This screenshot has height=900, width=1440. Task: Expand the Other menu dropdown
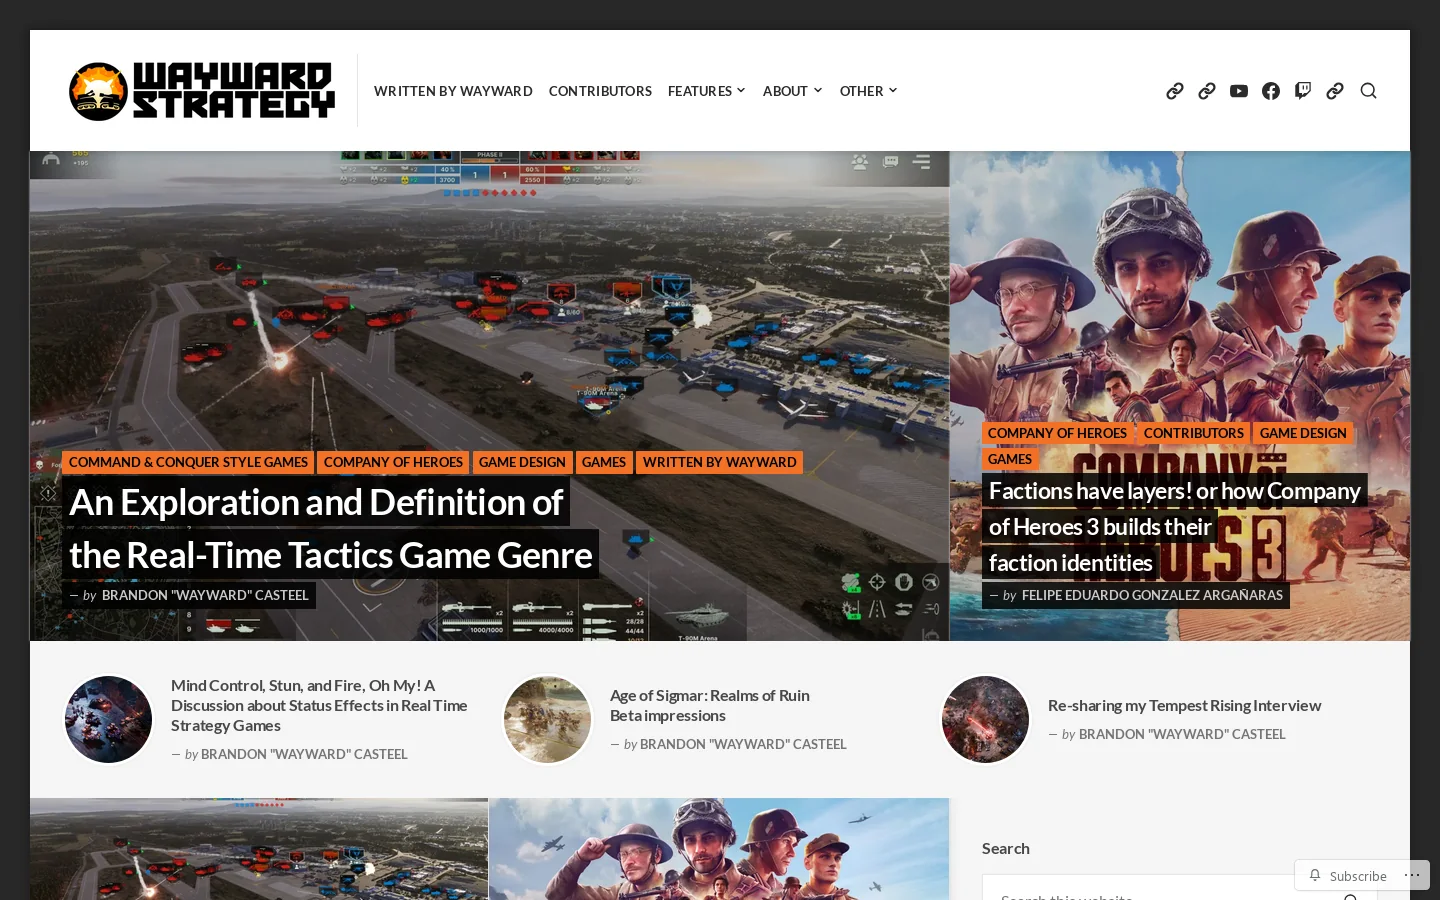pyautogui.click(x=869, y=91)
